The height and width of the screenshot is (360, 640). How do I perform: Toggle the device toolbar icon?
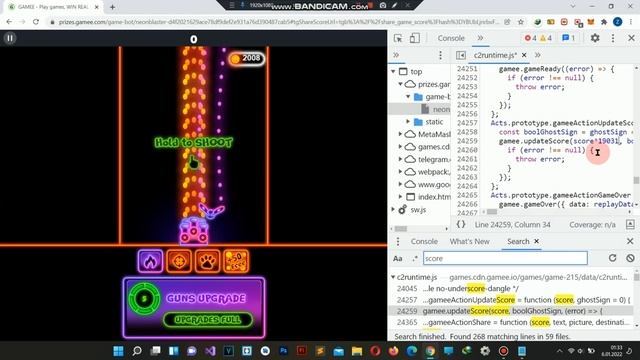[x=414, y=38]
